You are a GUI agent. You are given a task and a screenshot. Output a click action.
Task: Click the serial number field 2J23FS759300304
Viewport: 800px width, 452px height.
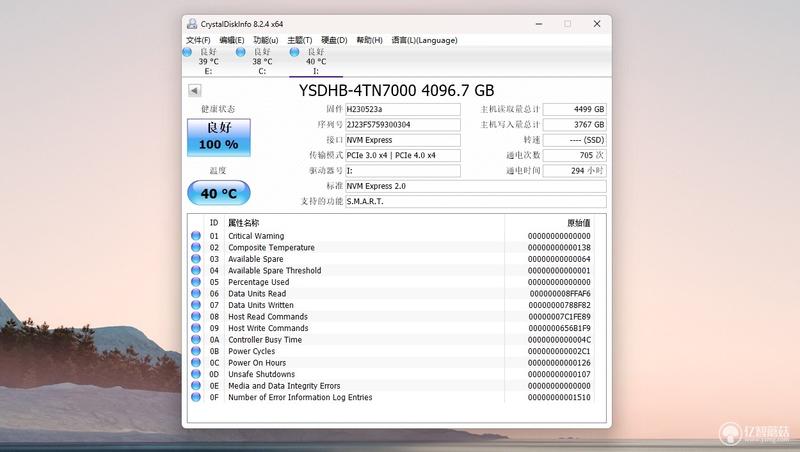coord(403,124)
